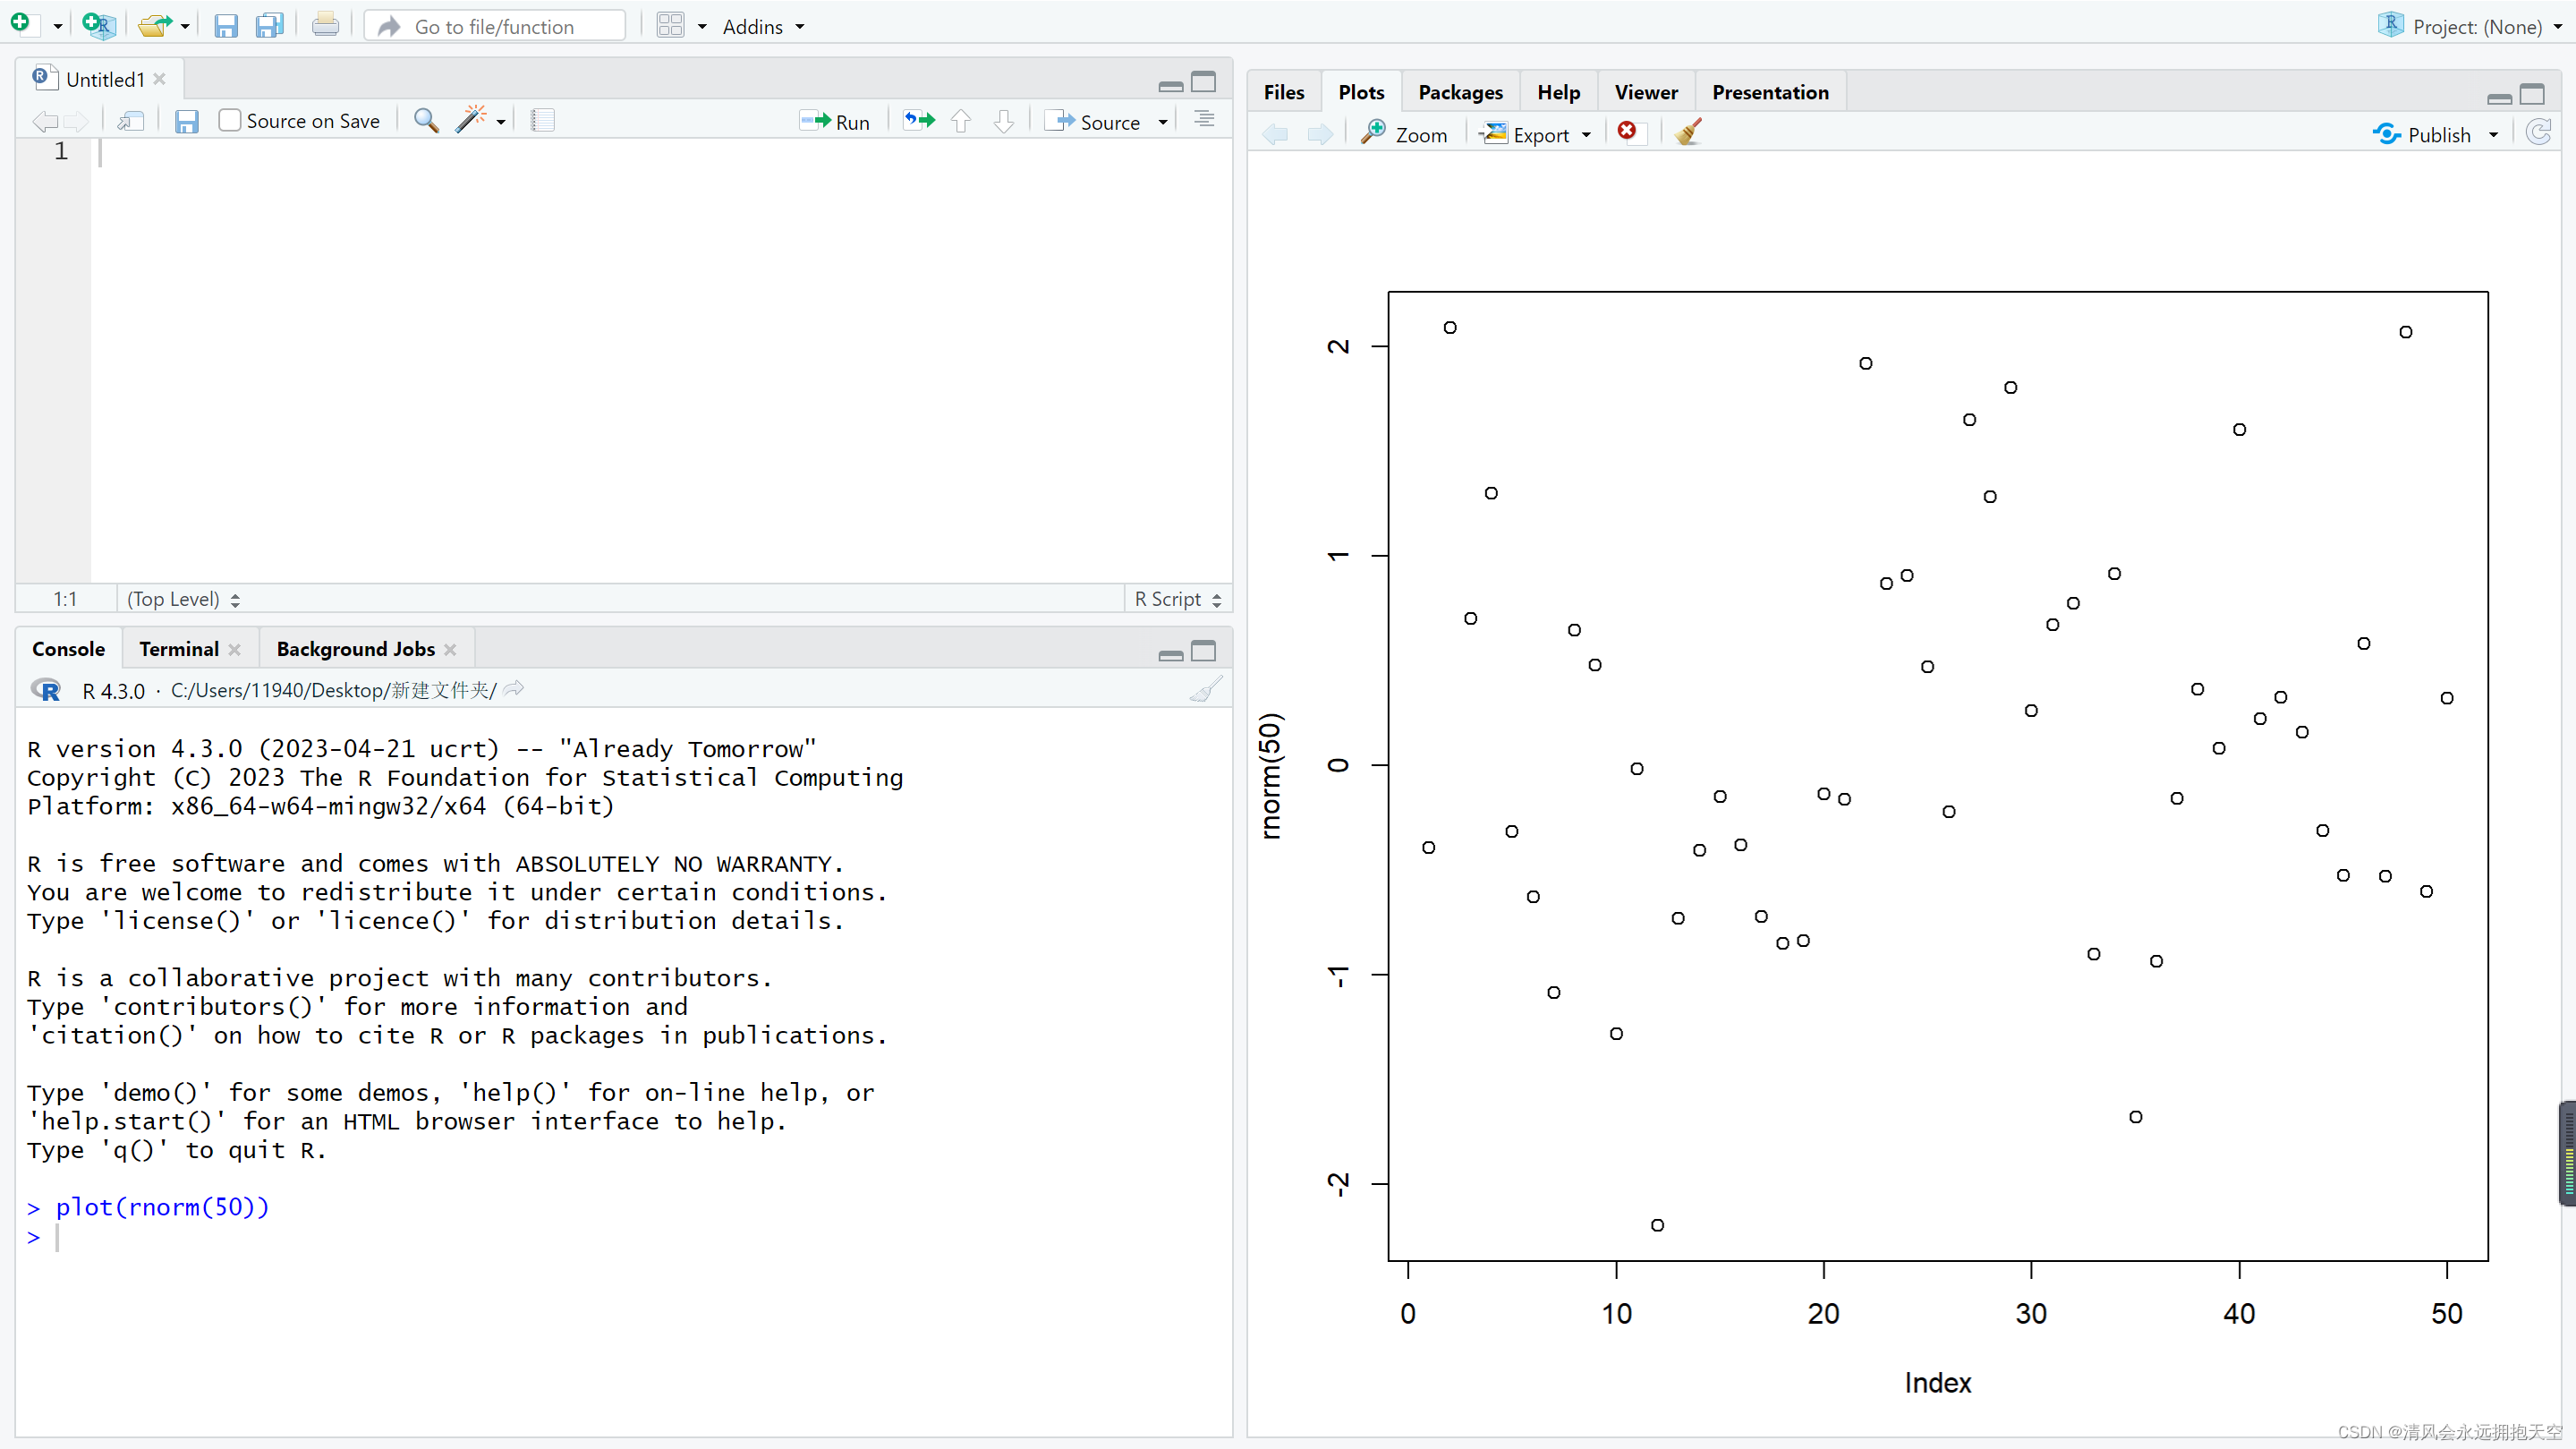Select the Console tab
Viewport: 2576px width, 1449px height.
click(x=68, y=649)
